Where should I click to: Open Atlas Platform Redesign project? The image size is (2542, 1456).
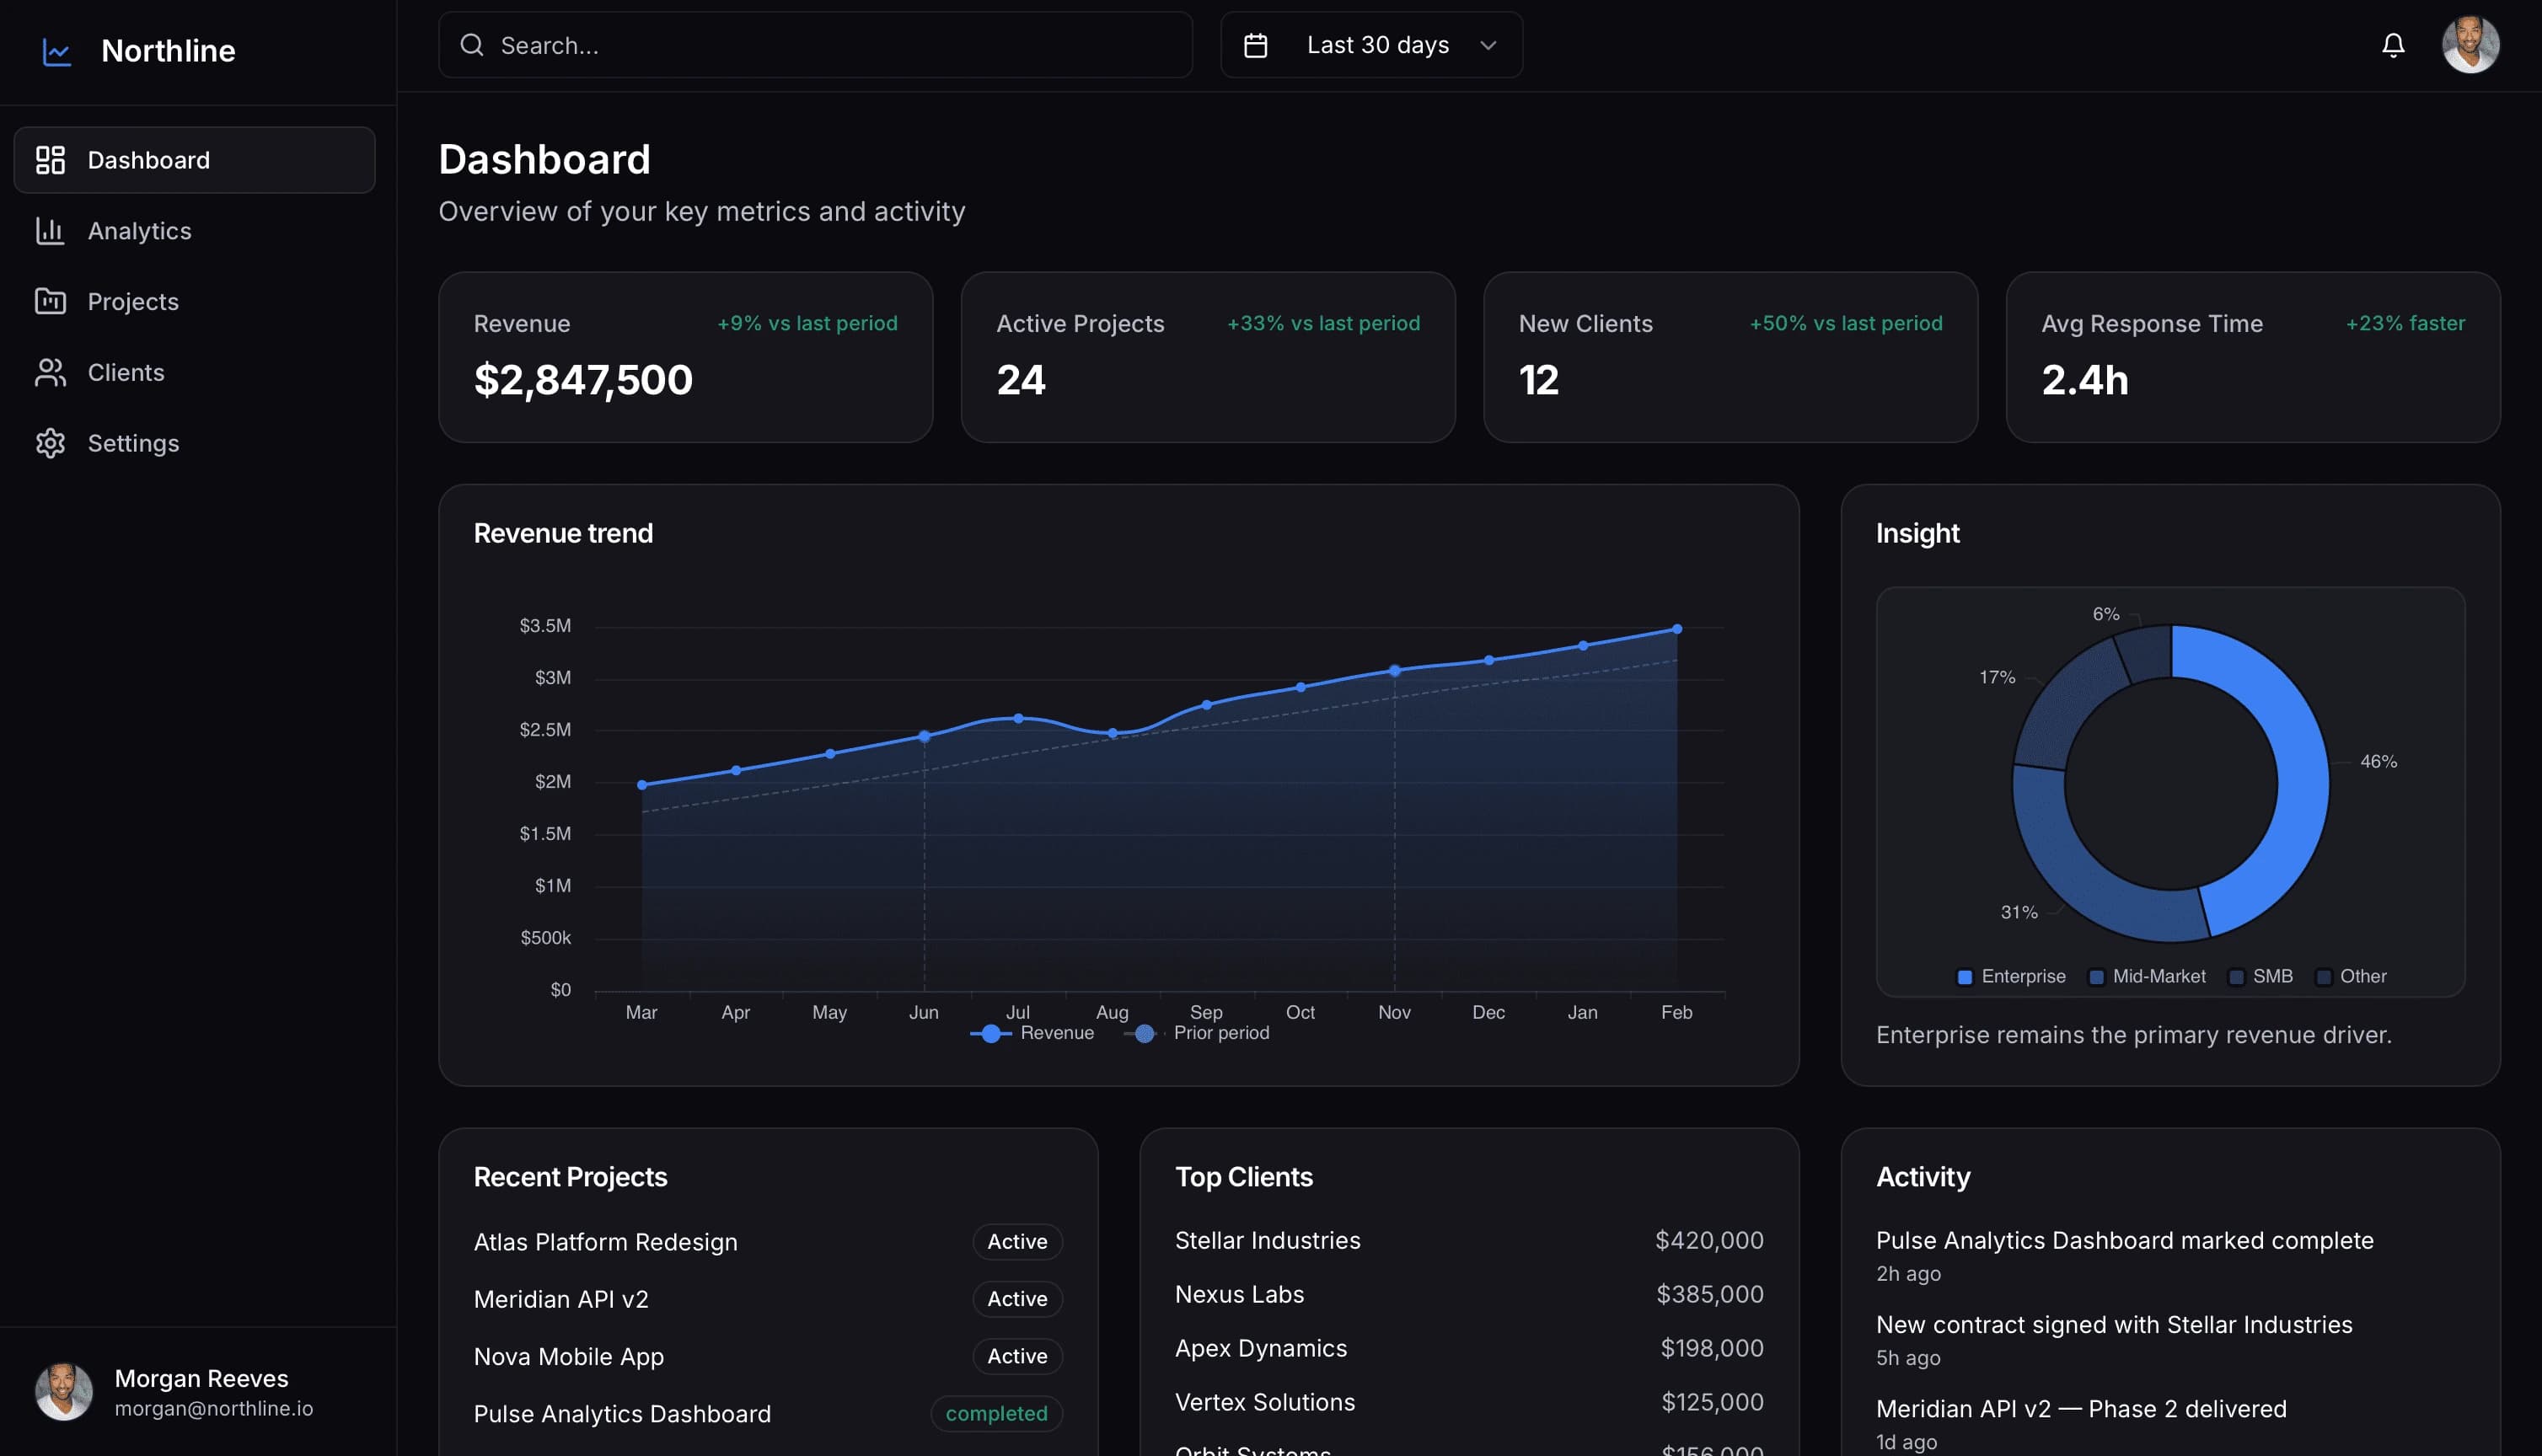tap(768, 1242)
